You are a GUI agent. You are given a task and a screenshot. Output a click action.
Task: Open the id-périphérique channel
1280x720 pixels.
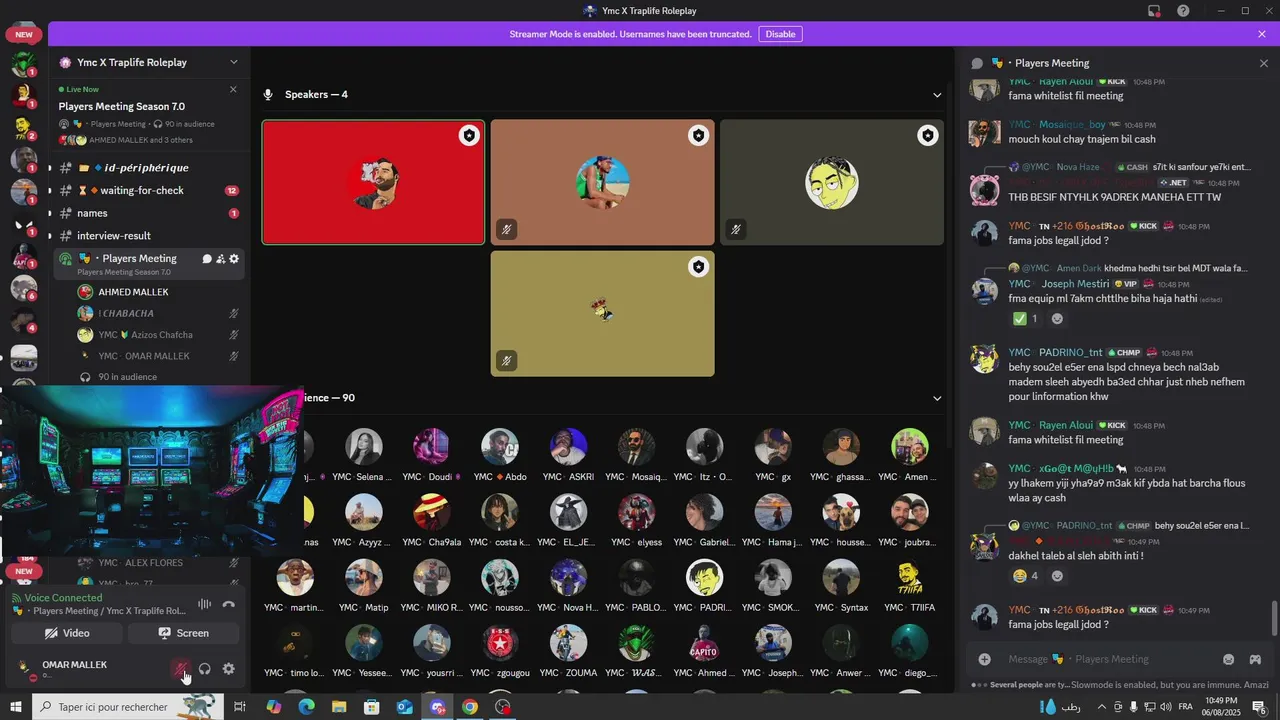pyautogui.click(x=148, y=168)
